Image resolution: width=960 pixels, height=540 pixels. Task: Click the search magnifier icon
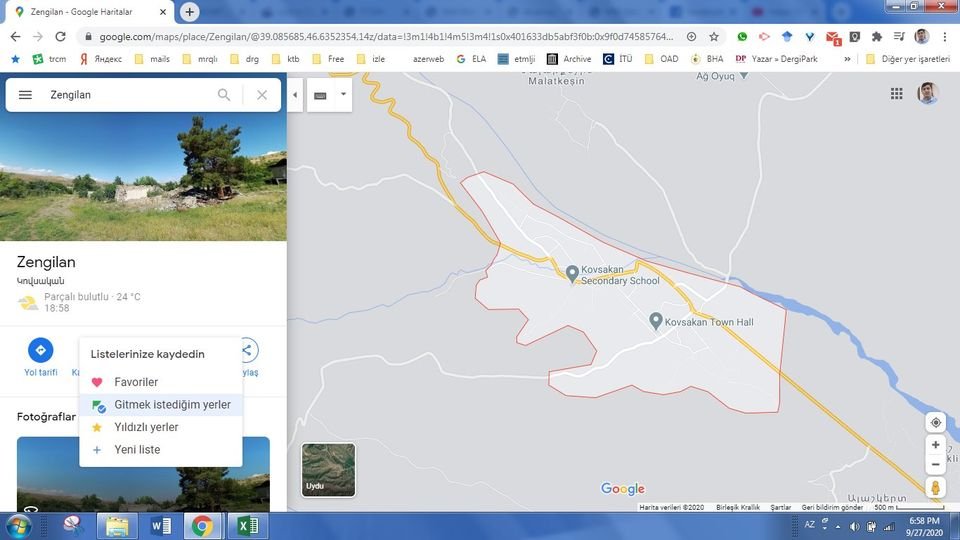[224, 95]
